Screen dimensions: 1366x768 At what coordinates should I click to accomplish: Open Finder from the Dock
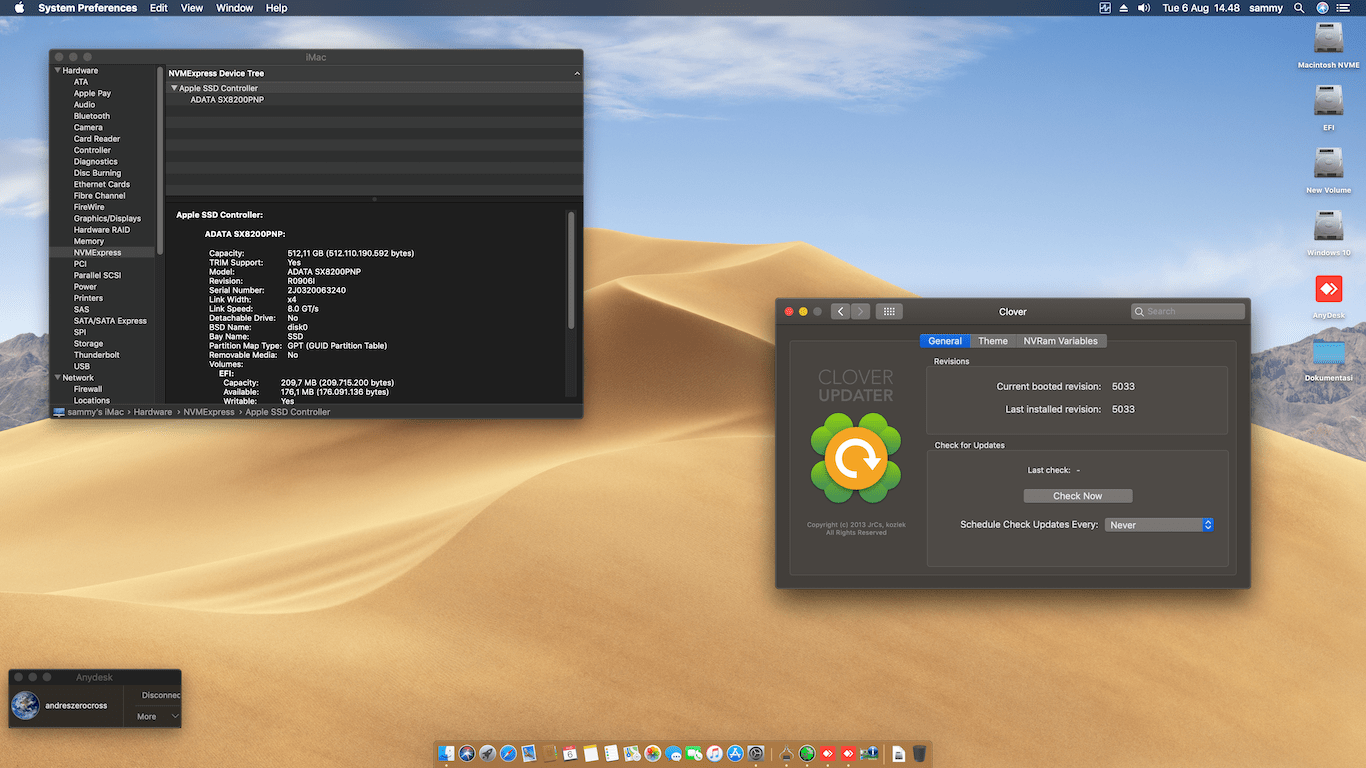(x=446, y=753)
